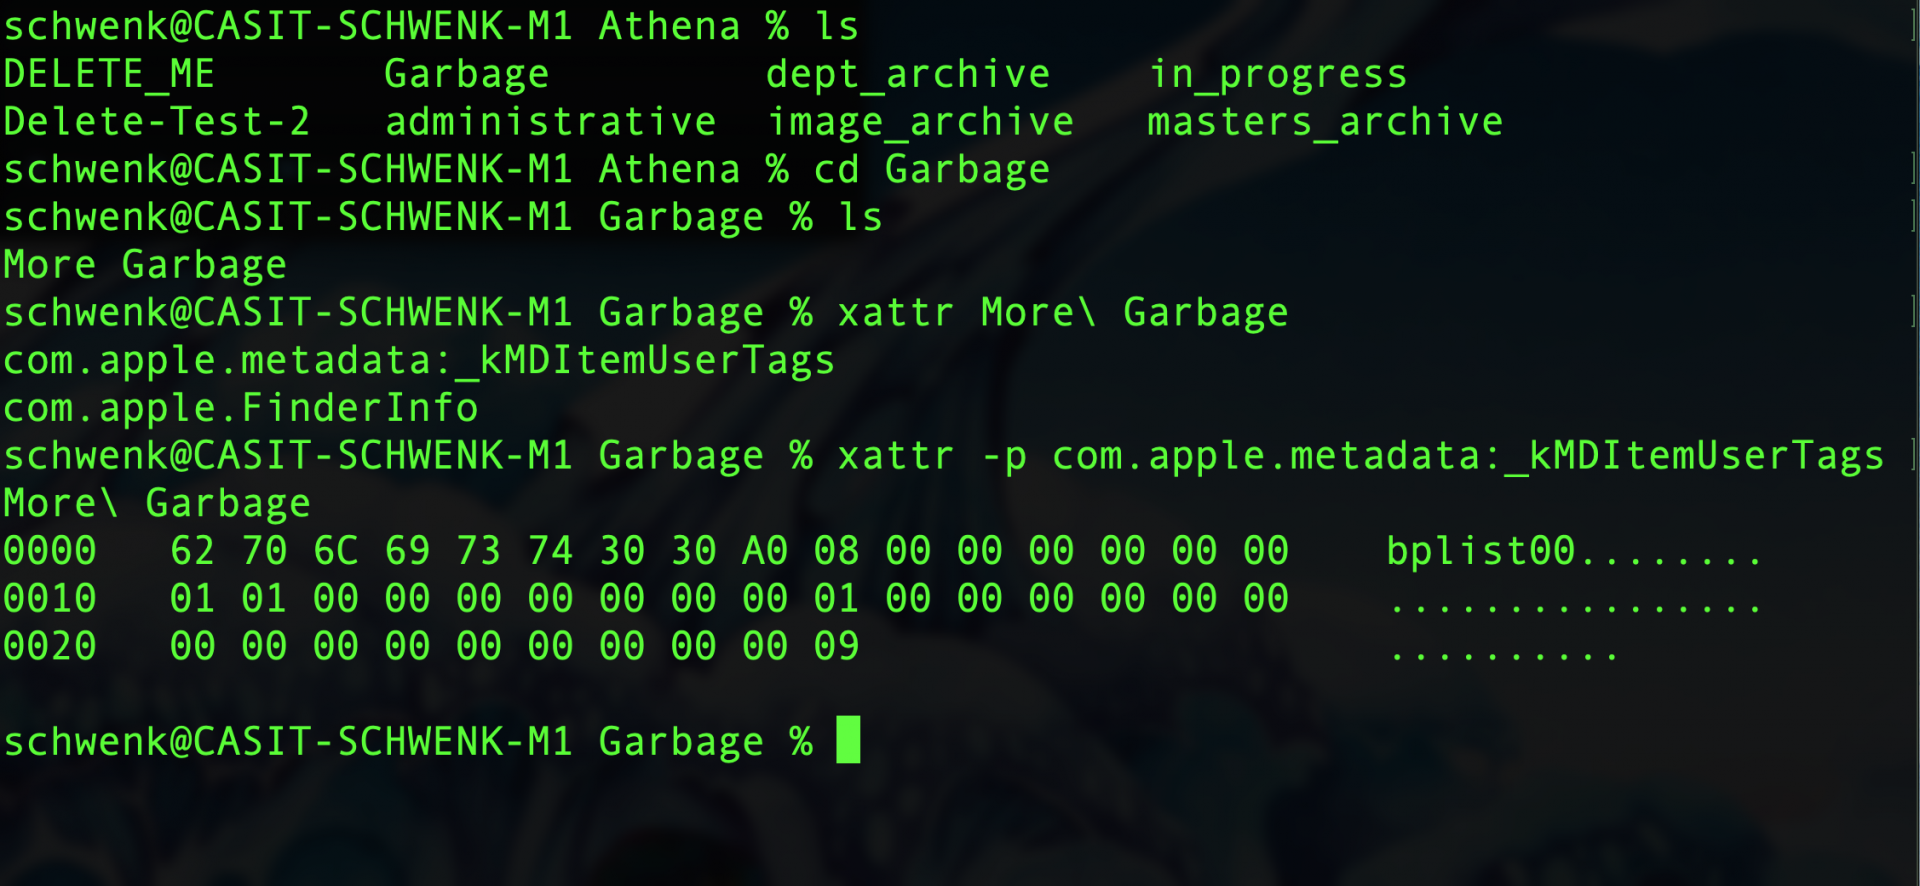Screen dimensions: 1920x886
Task: Click the '-p' flag in the xattr command
Action: 1003,456
